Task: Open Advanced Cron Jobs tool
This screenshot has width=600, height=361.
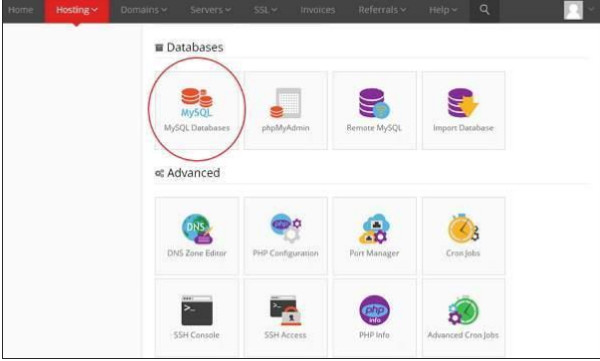Action: (x=463, y=318)
